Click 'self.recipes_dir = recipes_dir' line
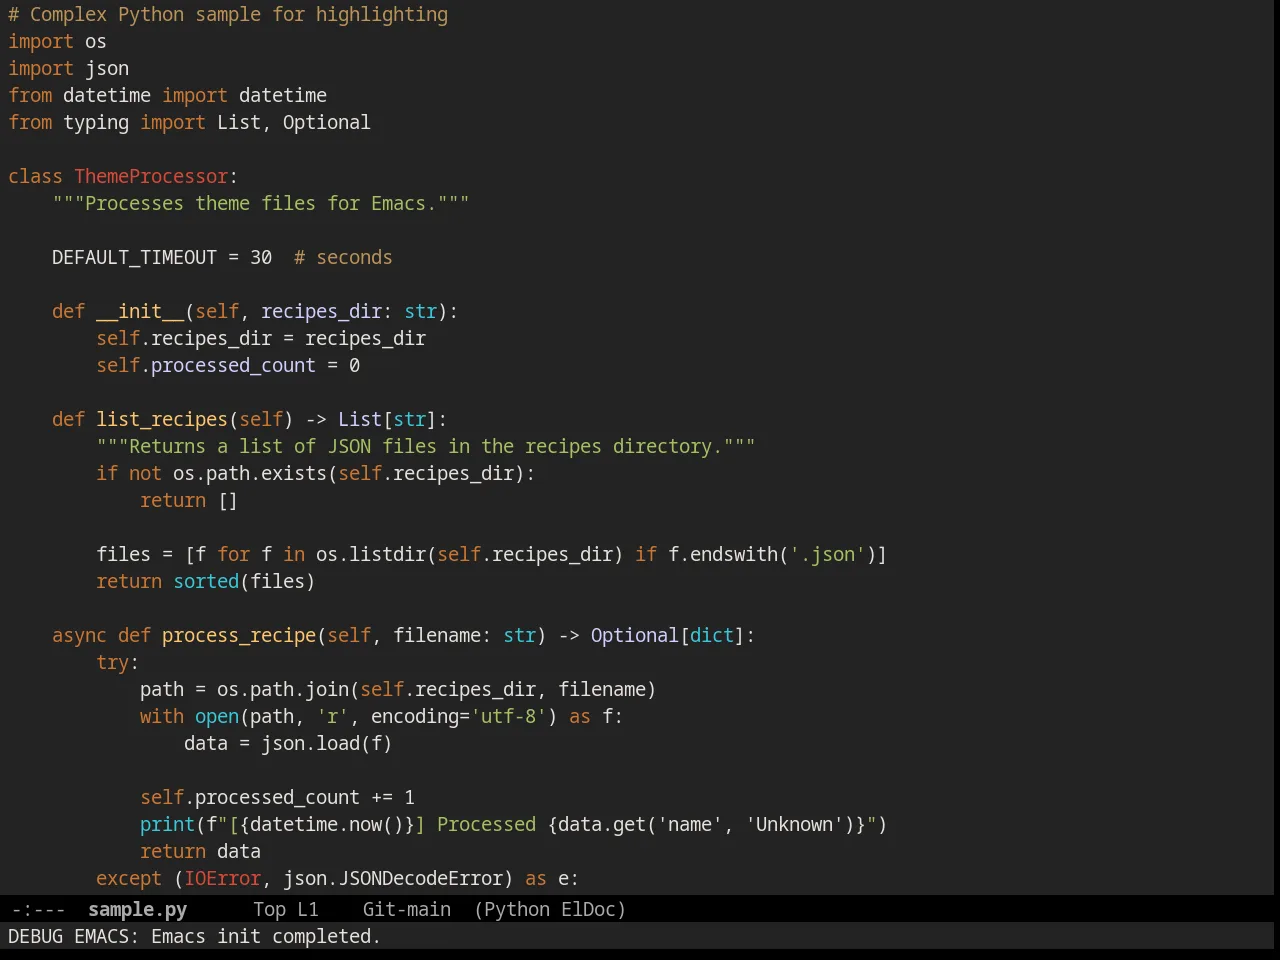The width and height of the screenshot is (1280, 960). pyautogui.click(x=261, y=338)
